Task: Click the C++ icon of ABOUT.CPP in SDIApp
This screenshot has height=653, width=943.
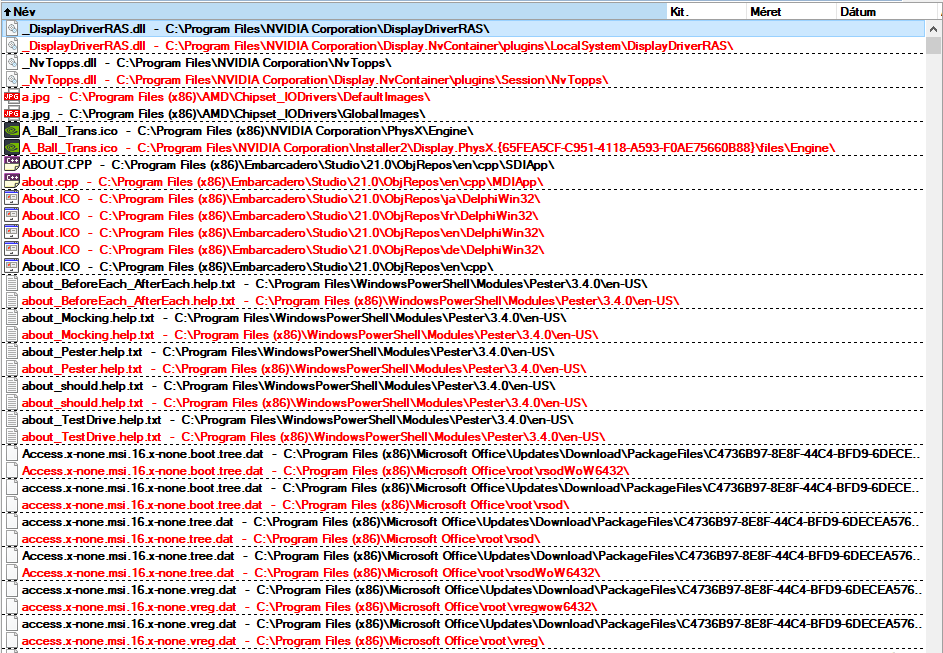Action: (x=11, y=164)
